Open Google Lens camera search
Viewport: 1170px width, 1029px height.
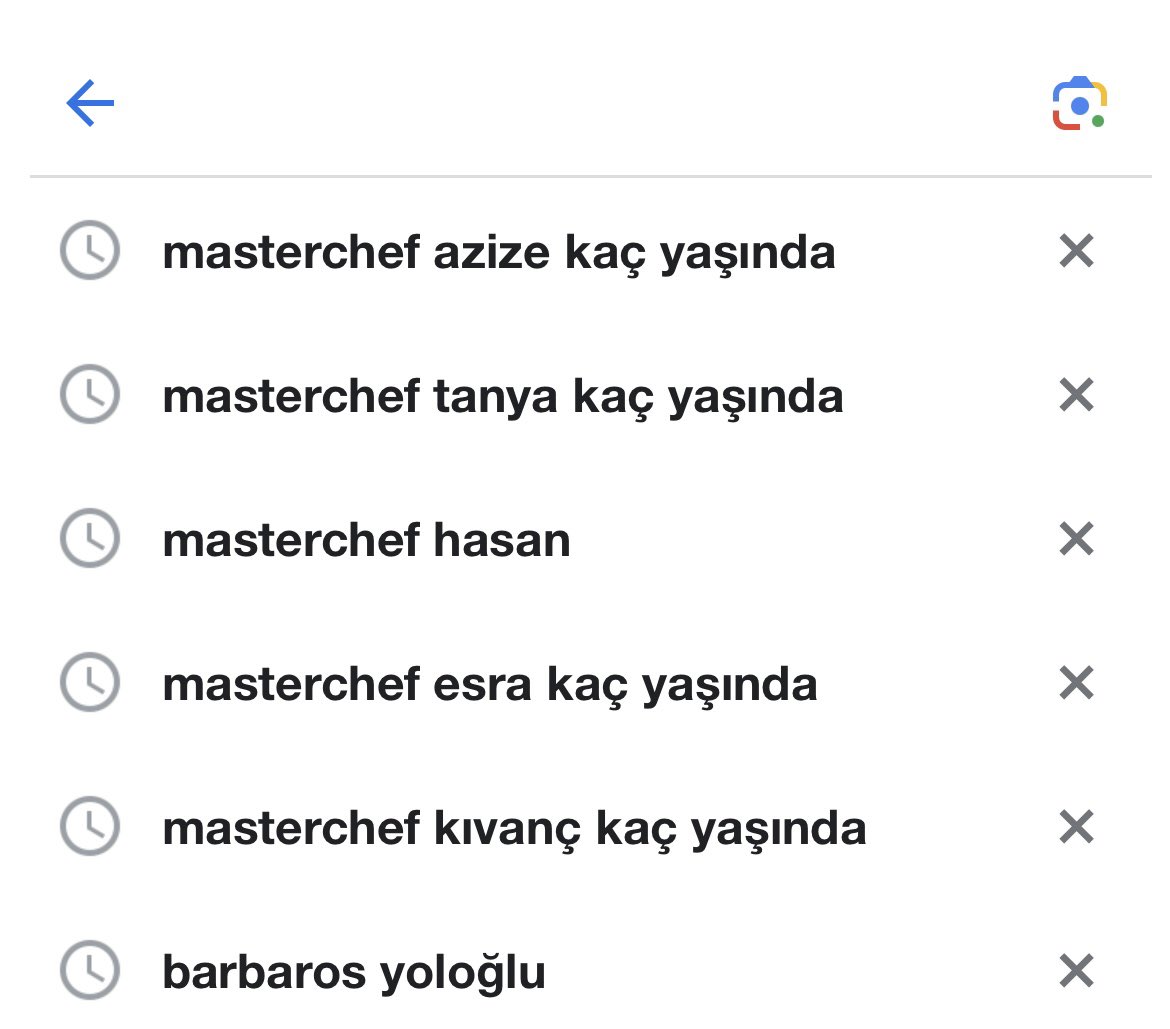coord(1079,103)
